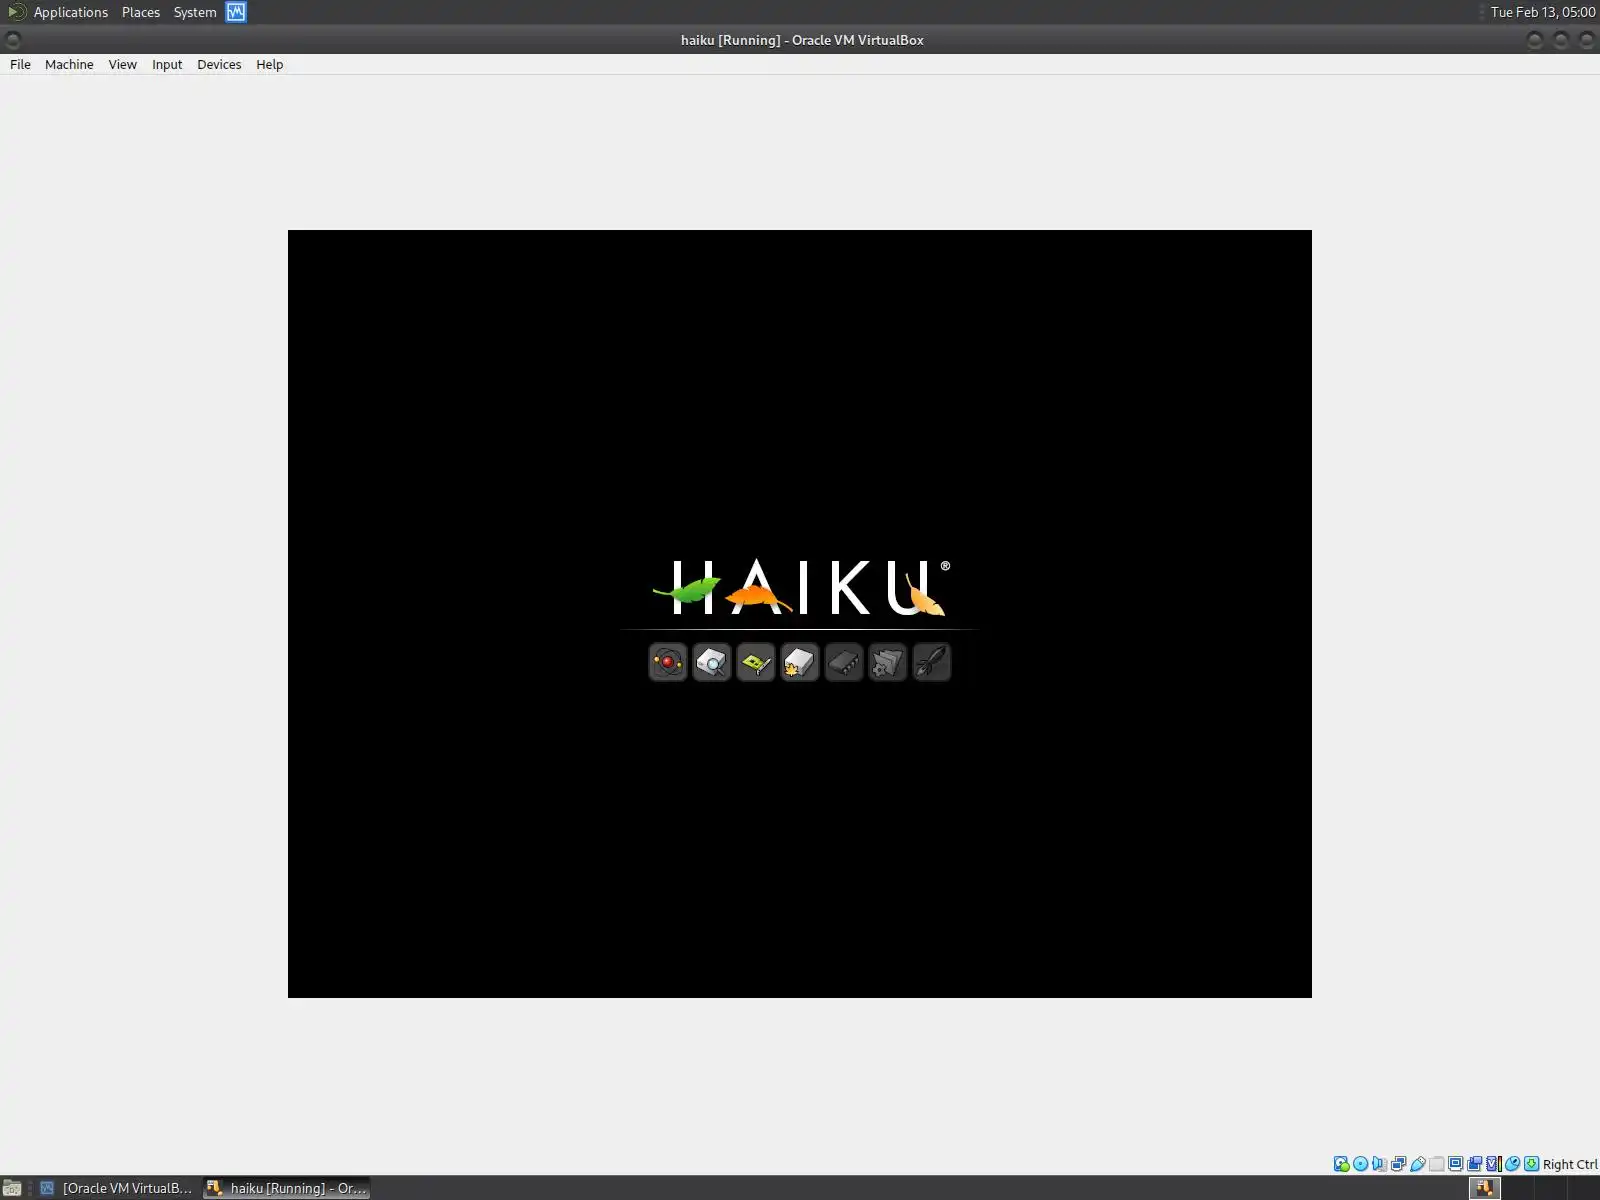Image resolution: width=1600 pixels, height=1200 pixels.
Task: Open the Help menu
Action: click(269, 64)
